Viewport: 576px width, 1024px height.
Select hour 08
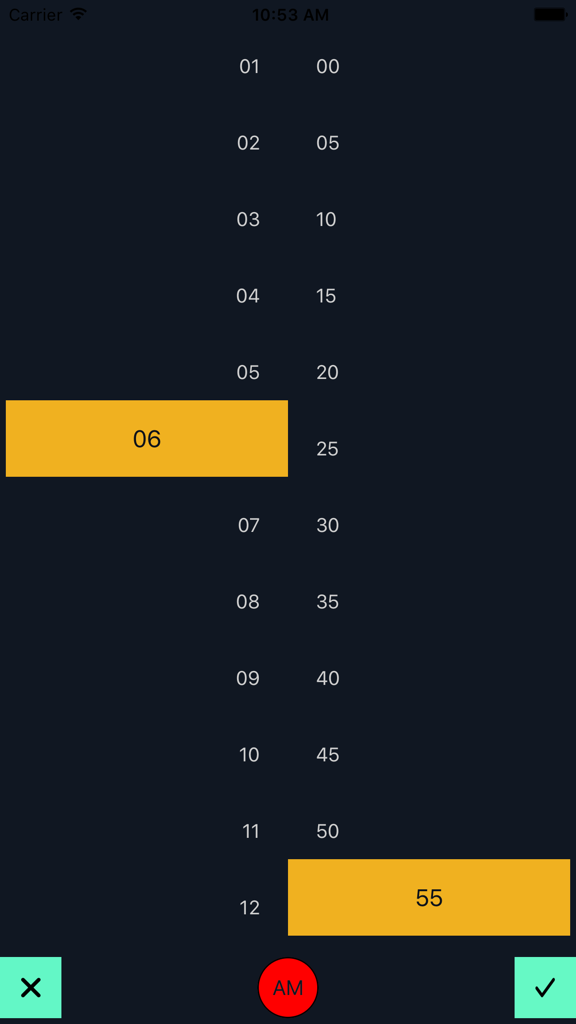point(249,601)
